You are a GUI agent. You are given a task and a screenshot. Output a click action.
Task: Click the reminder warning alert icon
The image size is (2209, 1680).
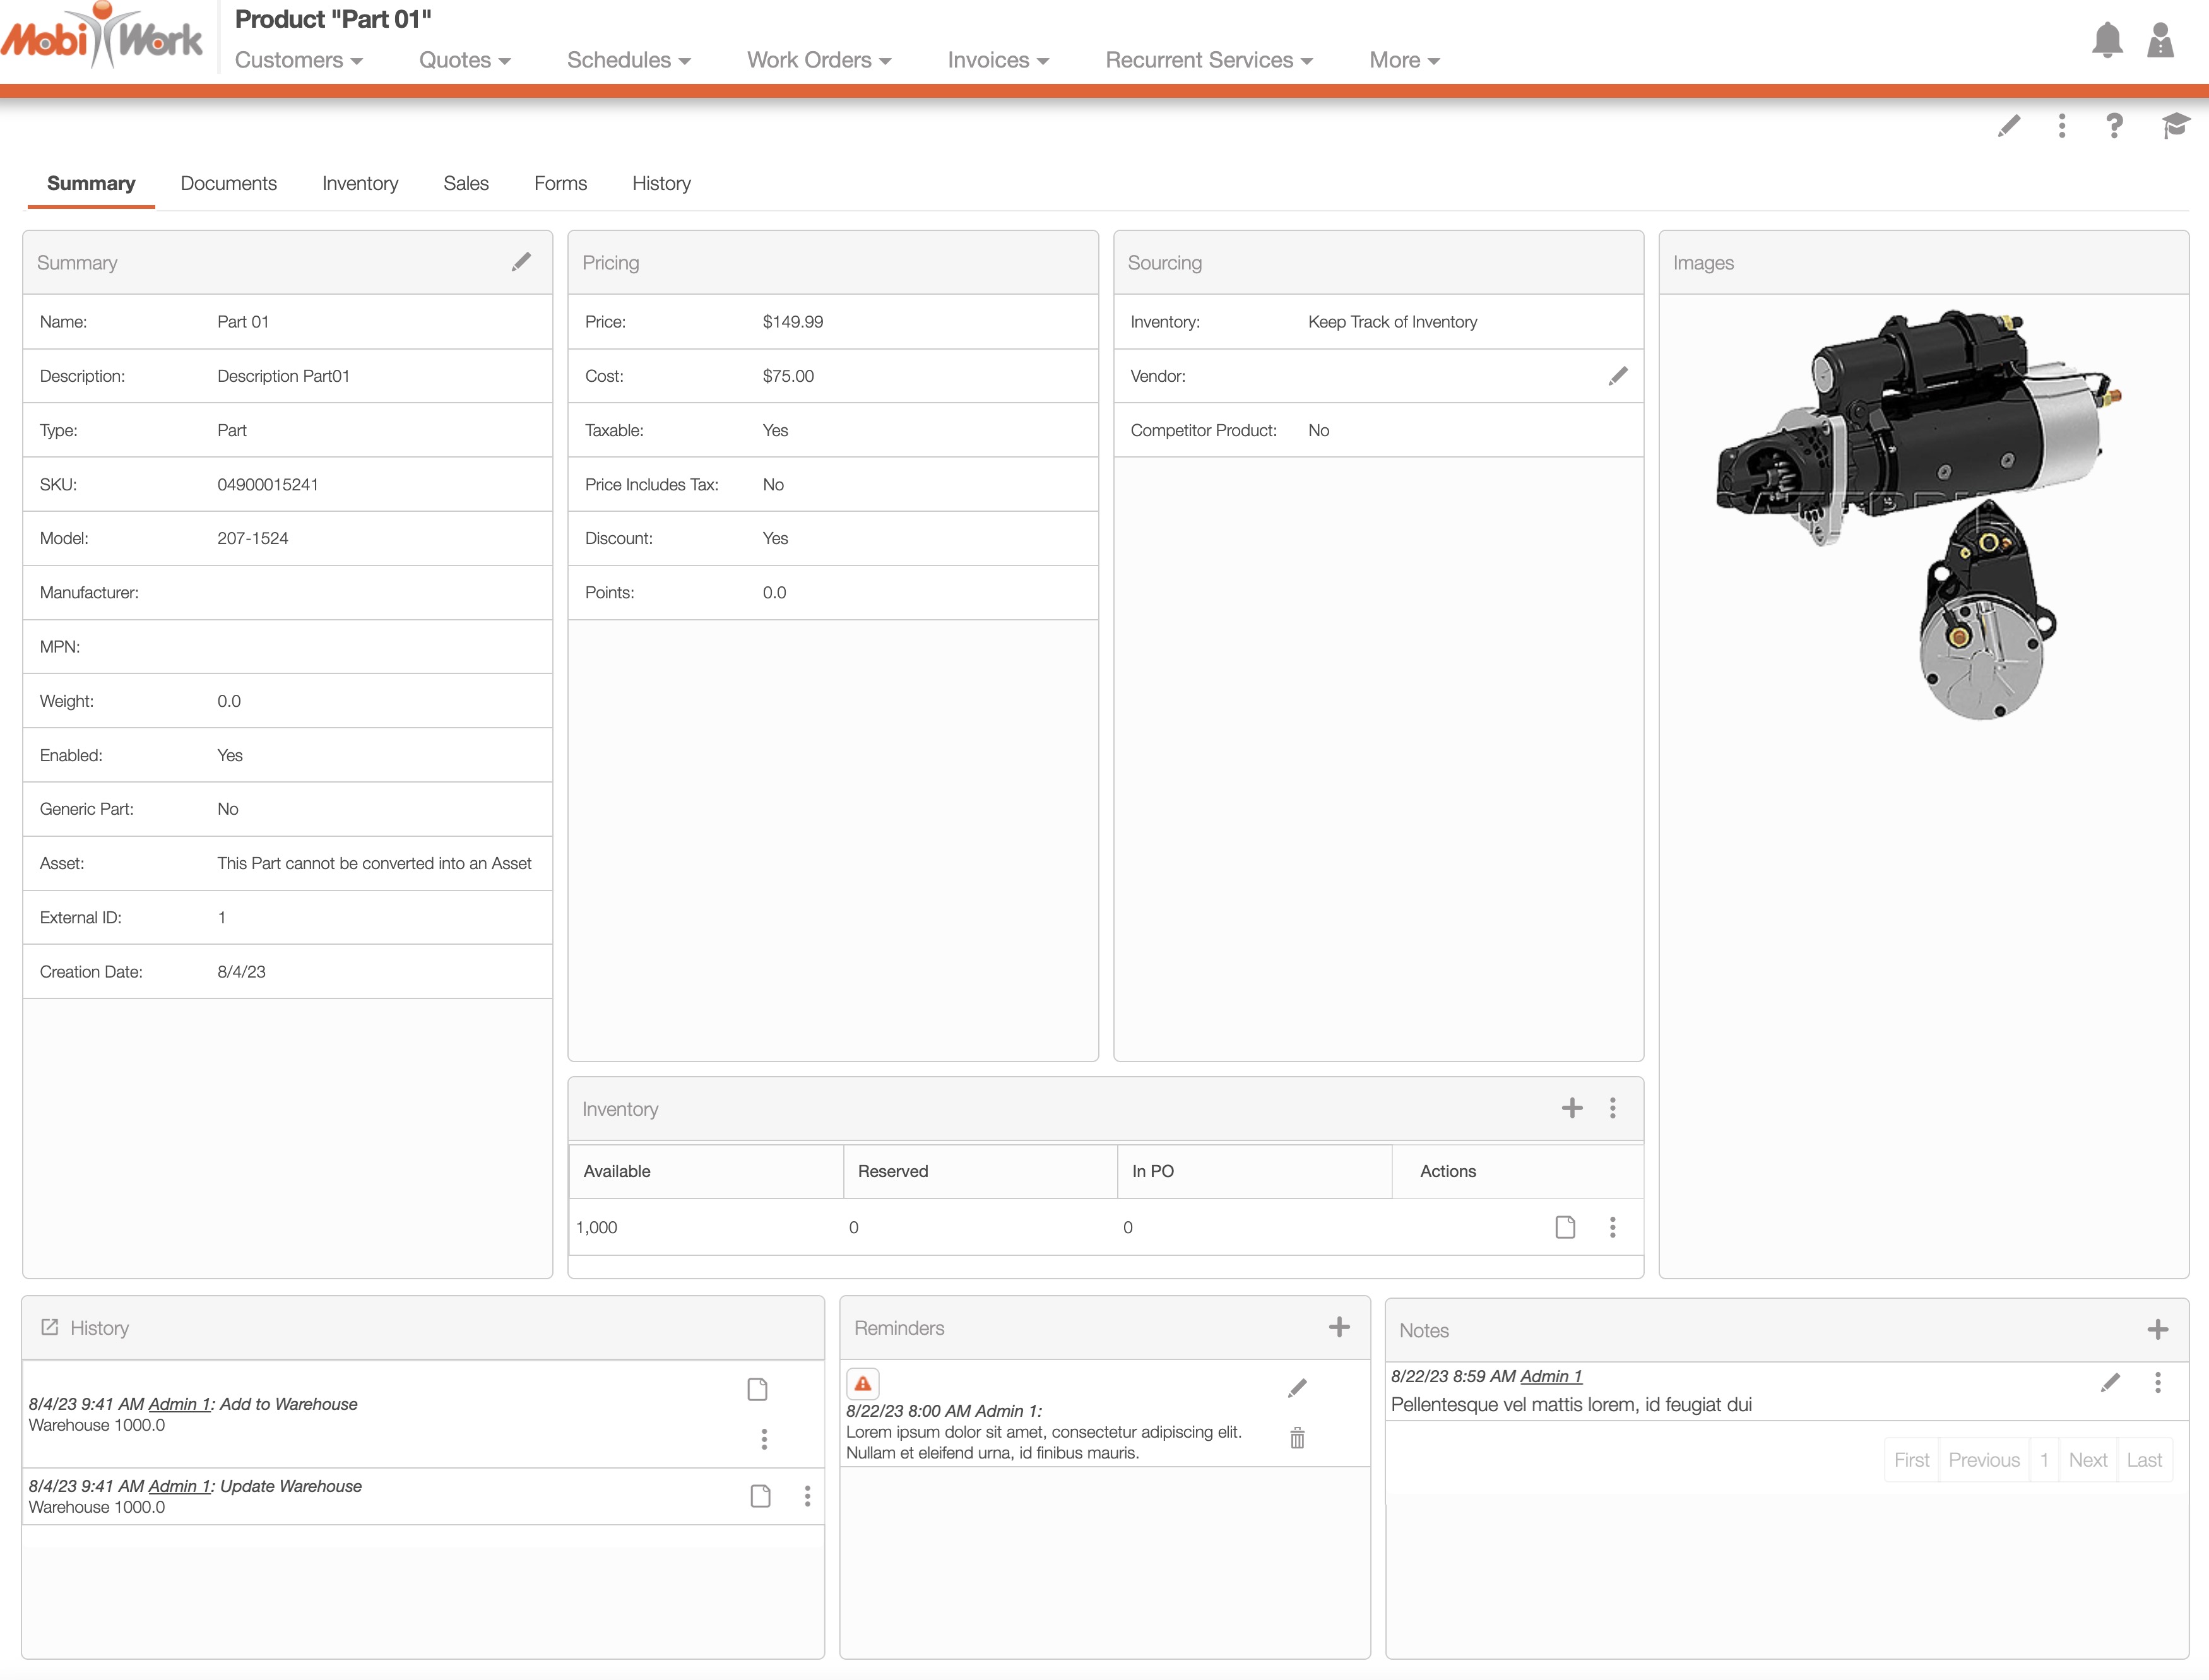[x=862, y=1384]
